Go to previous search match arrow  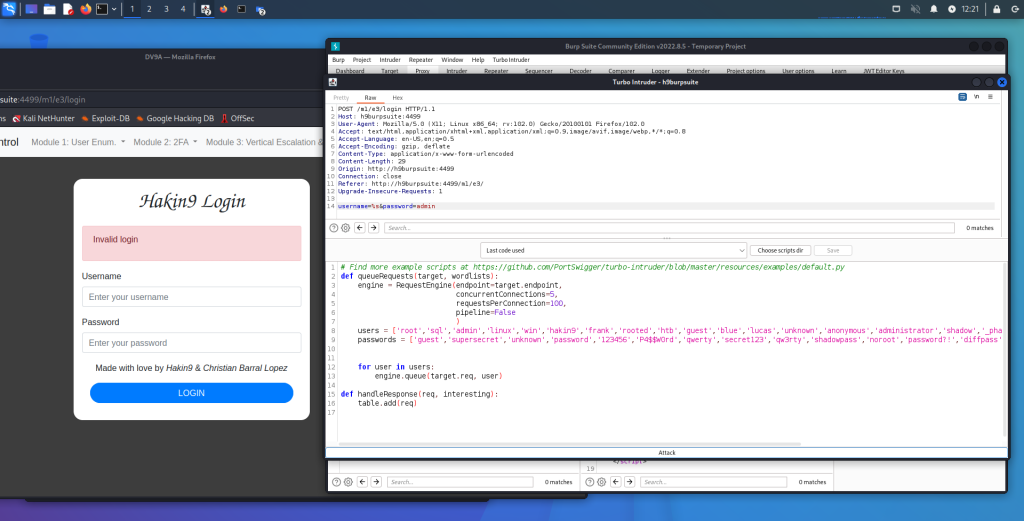point(360,228)
